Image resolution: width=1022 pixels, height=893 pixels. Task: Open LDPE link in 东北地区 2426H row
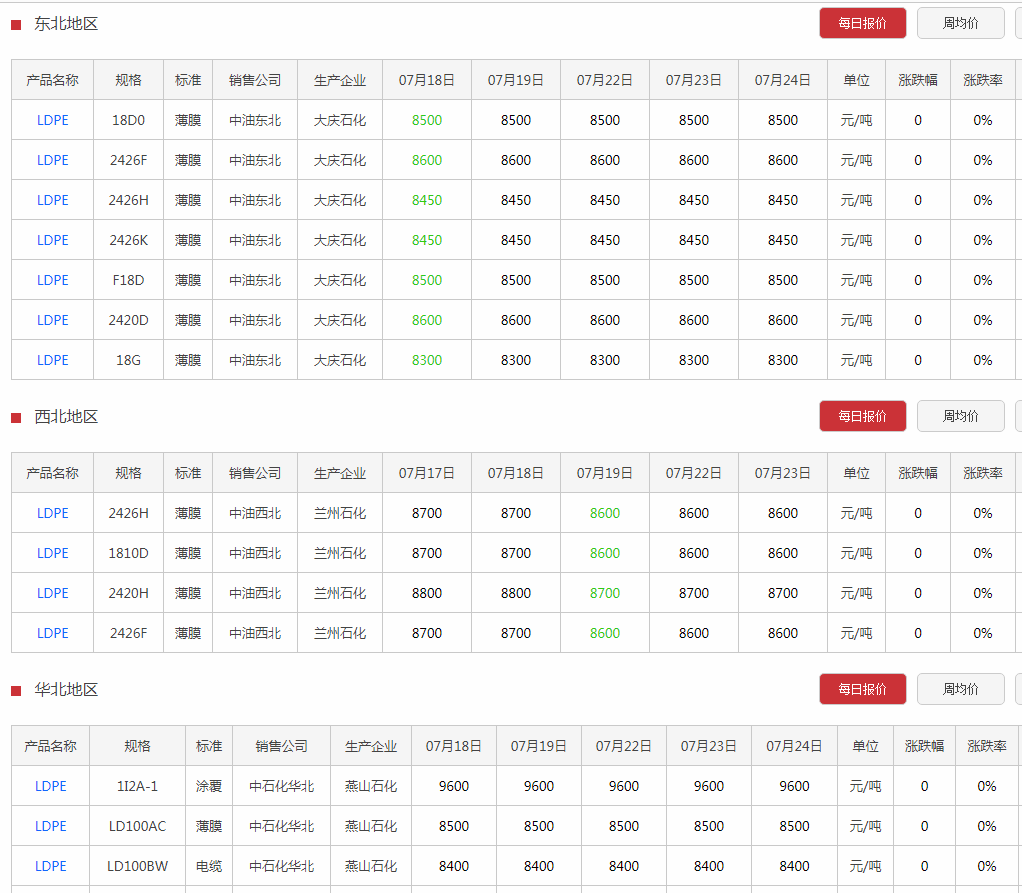[x=53, y=200]
